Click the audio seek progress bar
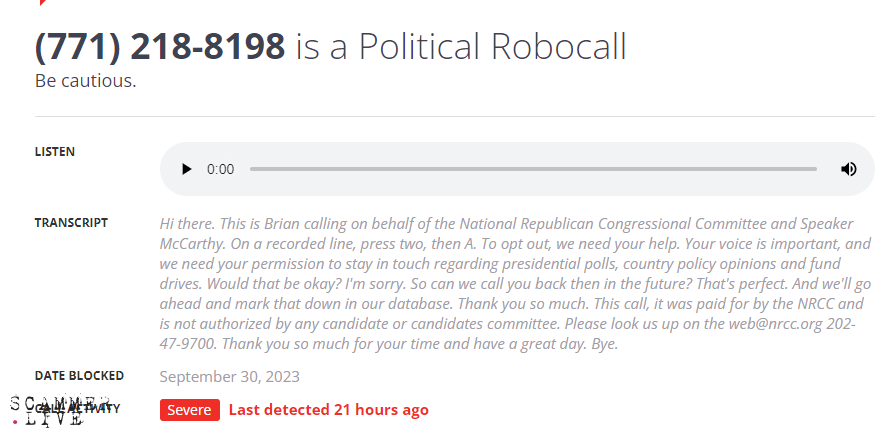Screen dimensions: 891x438 [x=532, y=169]
